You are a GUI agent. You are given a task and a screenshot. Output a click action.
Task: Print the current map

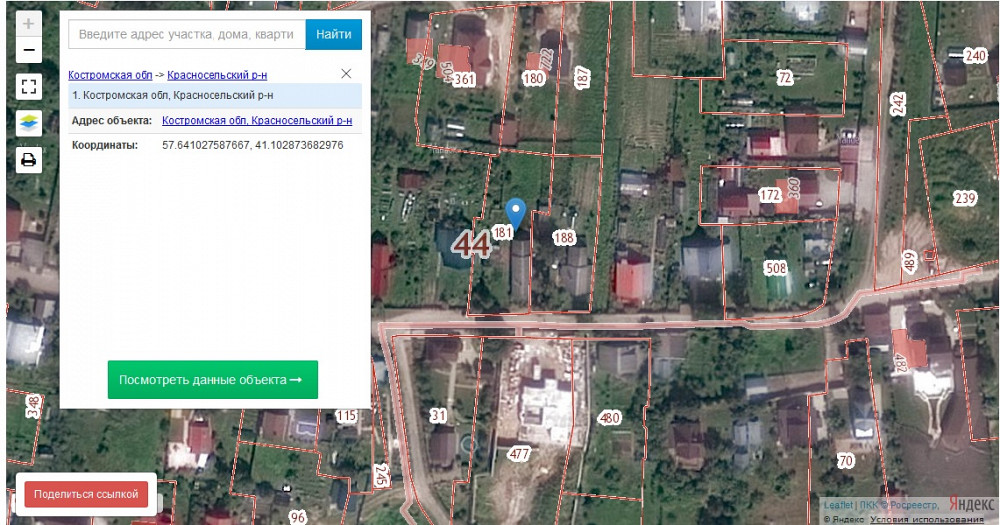[29, 160]
